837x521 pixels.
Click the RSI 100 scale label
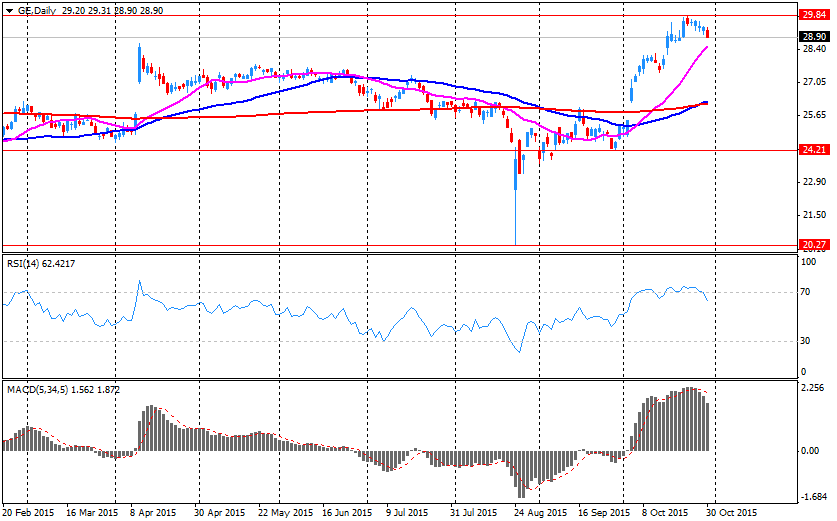pos(809,262)
